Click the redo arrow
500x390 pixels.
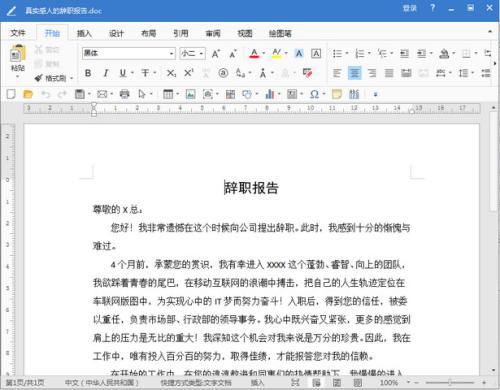pyautogui.click(x=62, y=94)
